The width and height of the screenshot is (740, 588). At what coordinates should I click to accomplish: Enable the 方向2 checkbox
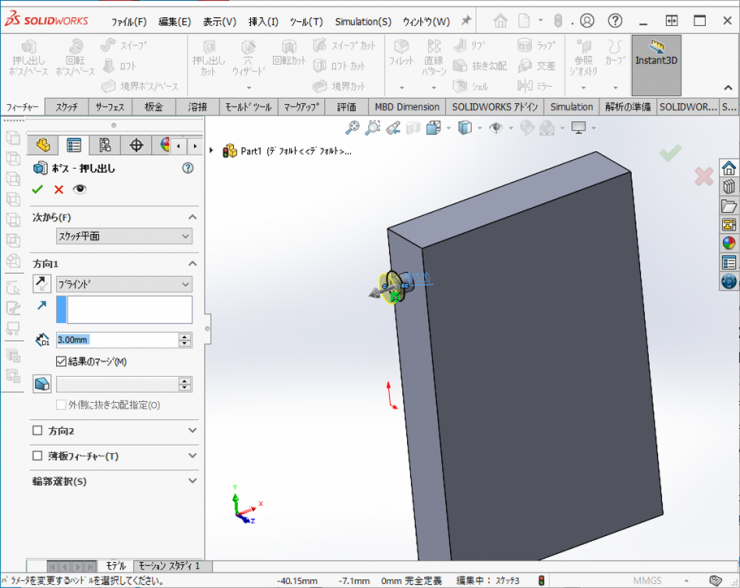coord(38,431)
